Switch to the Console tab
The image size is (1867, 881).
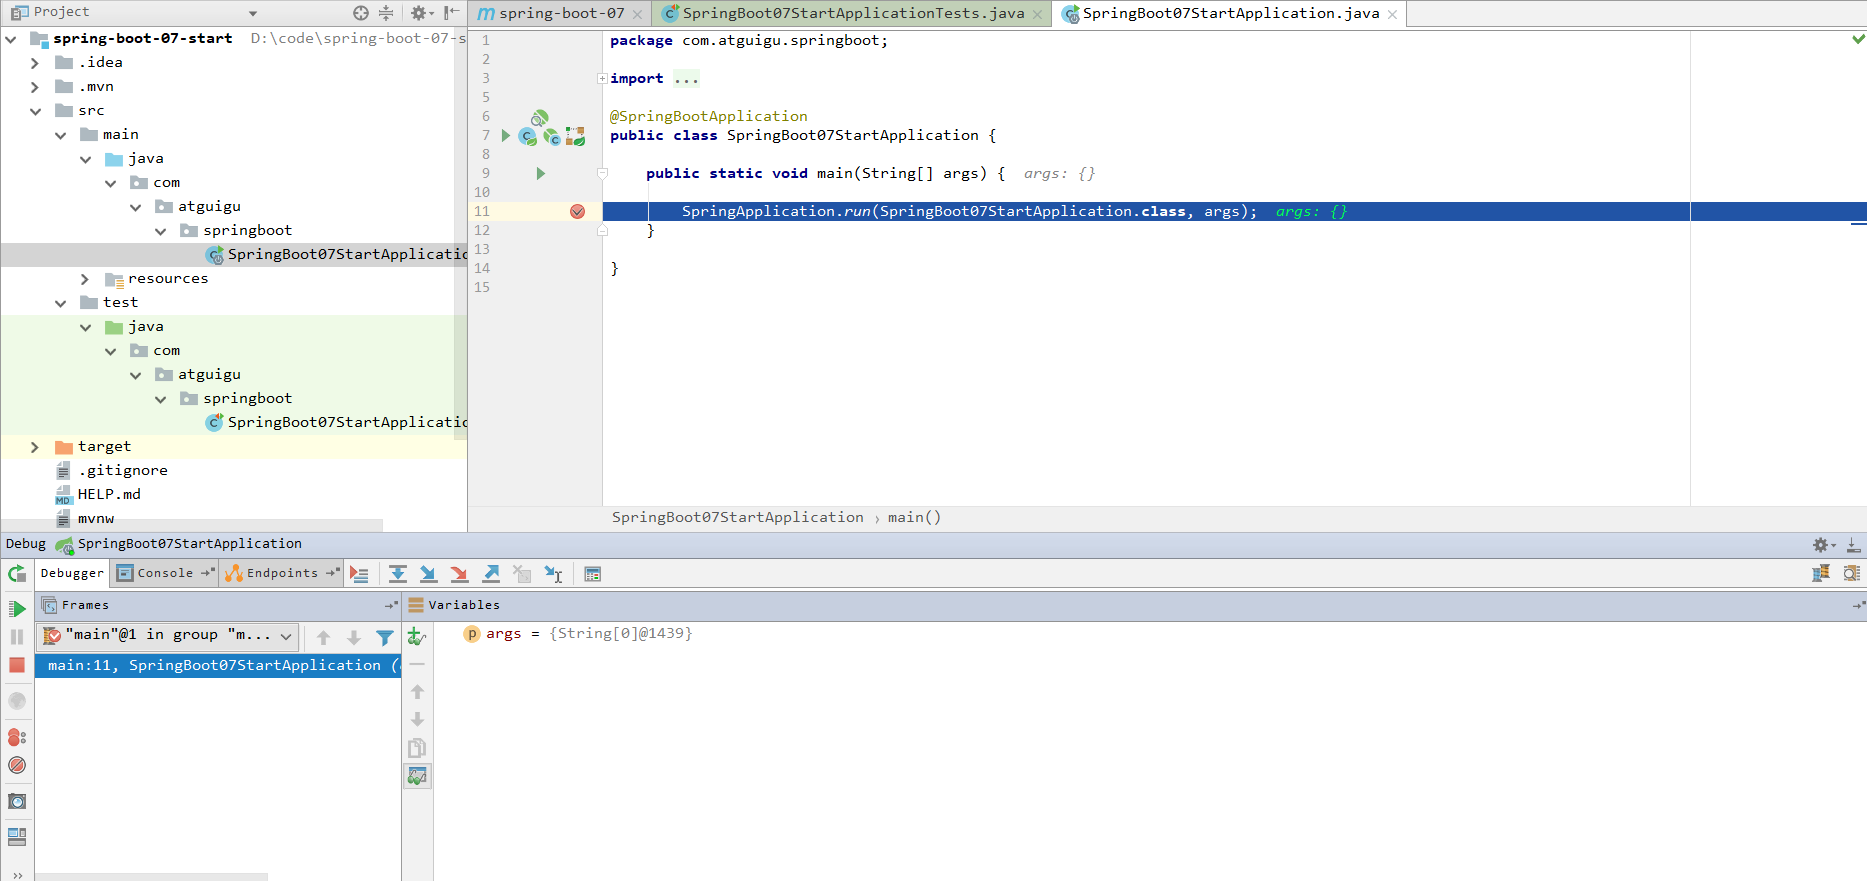click(x=165, y=573)
